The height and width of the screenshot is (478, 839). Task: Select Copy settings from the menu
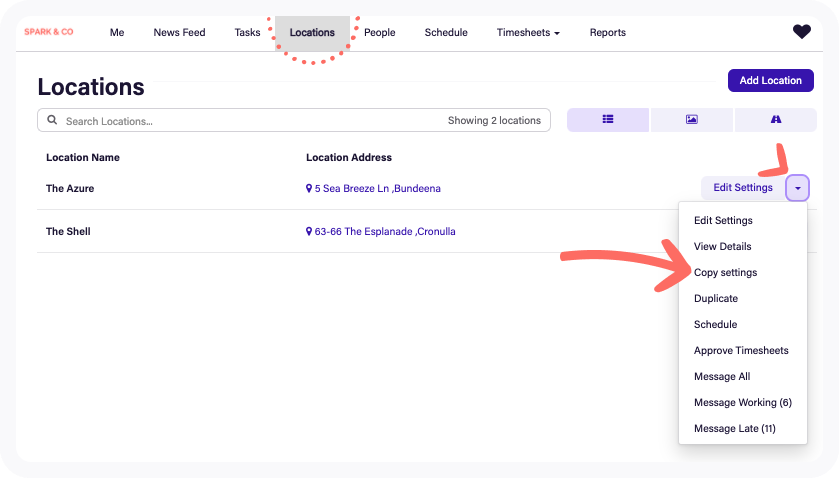(x=725, y=273)
